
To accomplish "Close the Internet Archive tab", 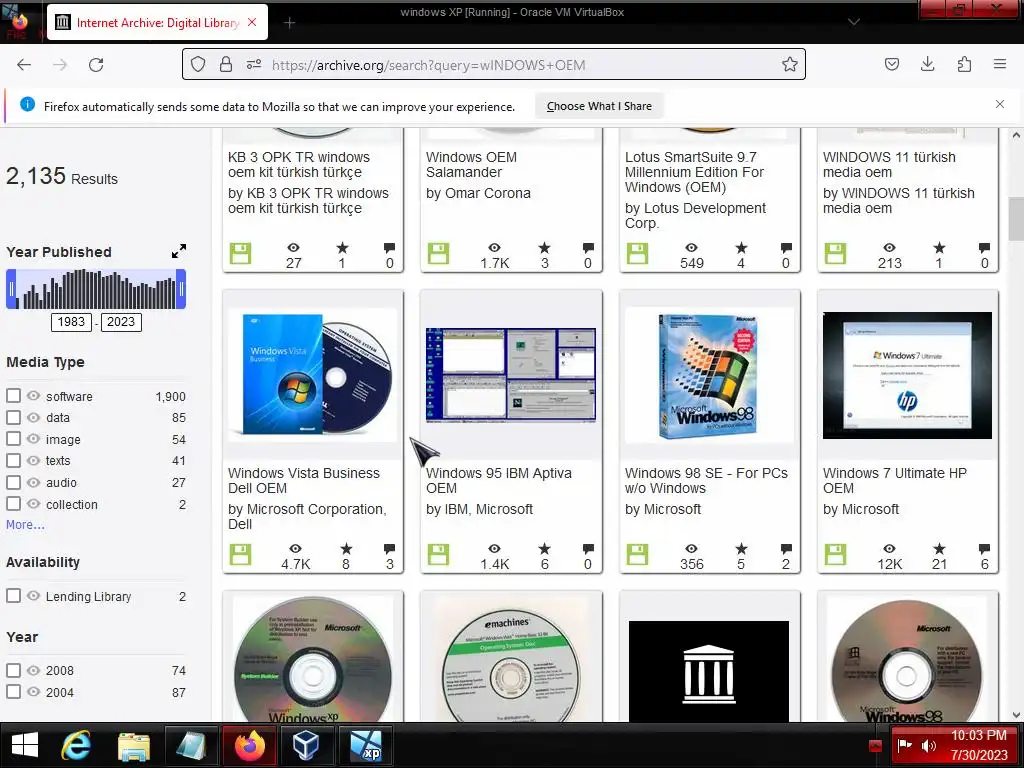I will point(252,22).
